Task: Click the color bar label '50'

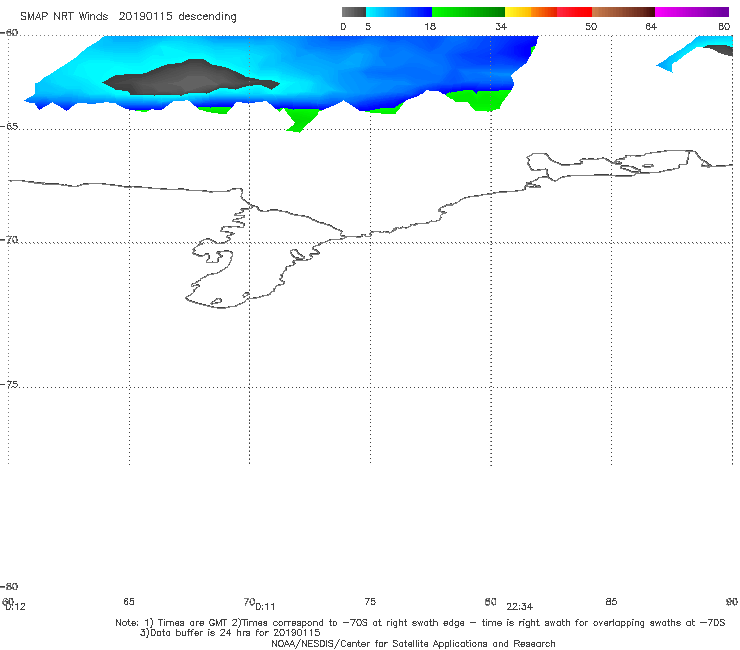Action: pyautogui.click(x=591, y=26)
